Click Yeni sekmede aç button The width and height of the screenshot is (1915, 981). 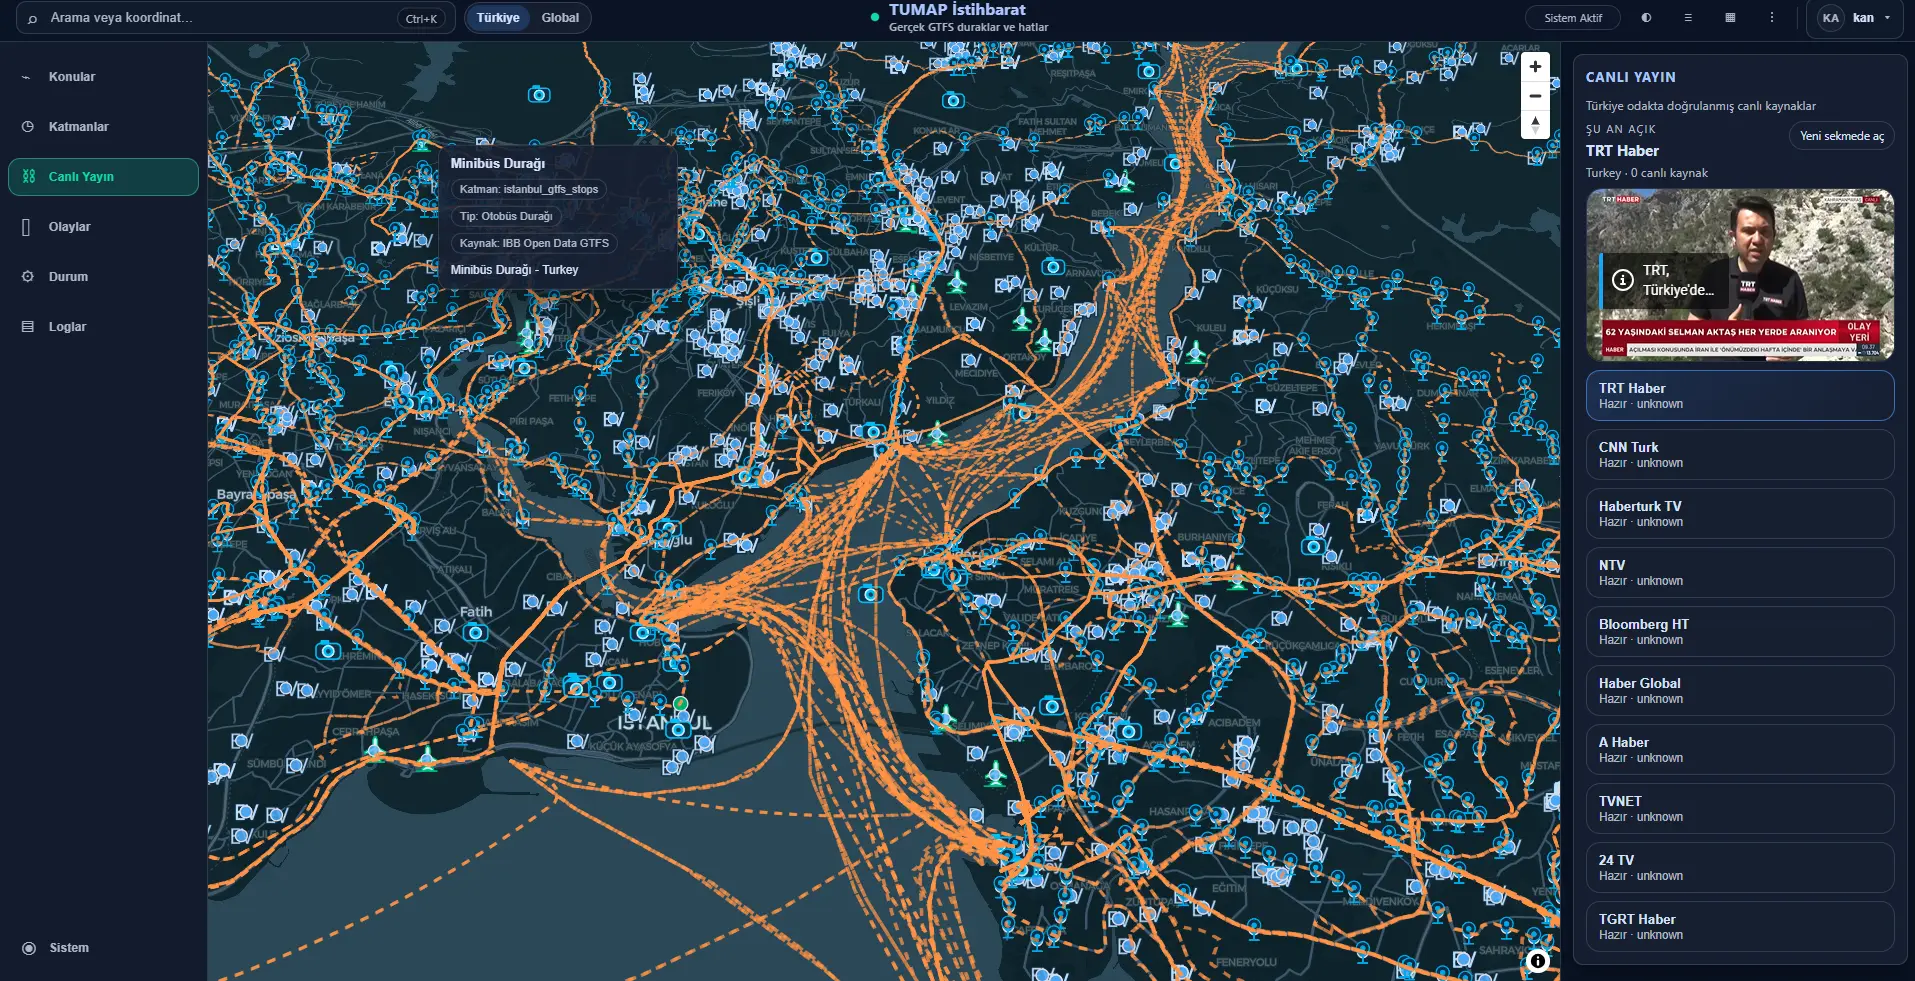coord(1841,136)
